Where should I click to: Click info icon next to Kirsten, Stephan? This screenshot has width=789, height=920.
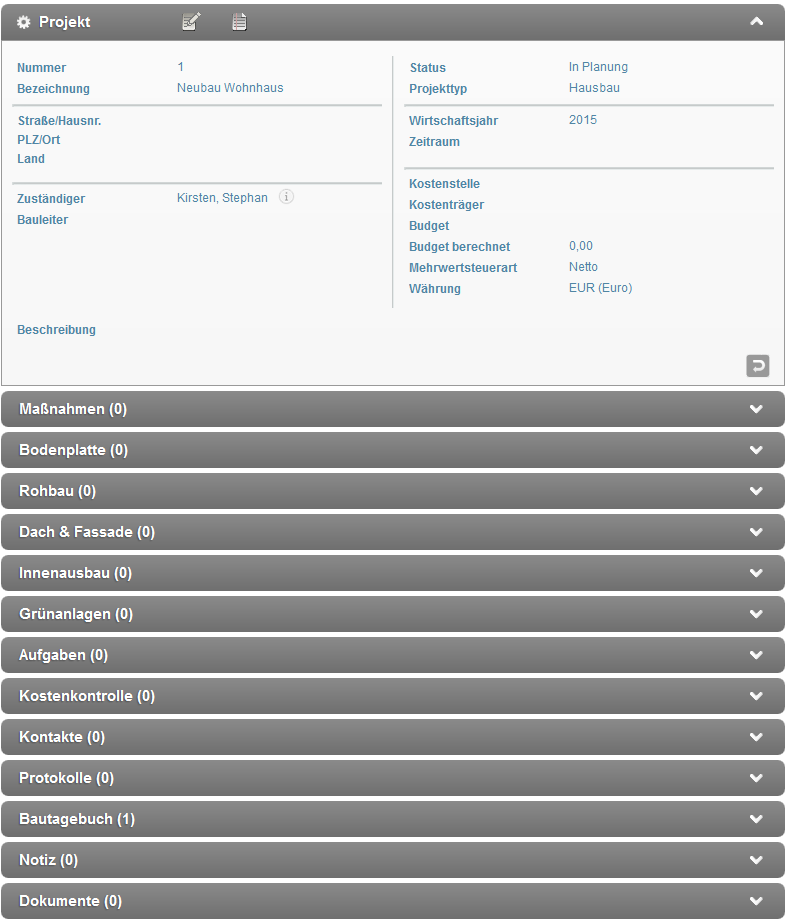[286, 197]
